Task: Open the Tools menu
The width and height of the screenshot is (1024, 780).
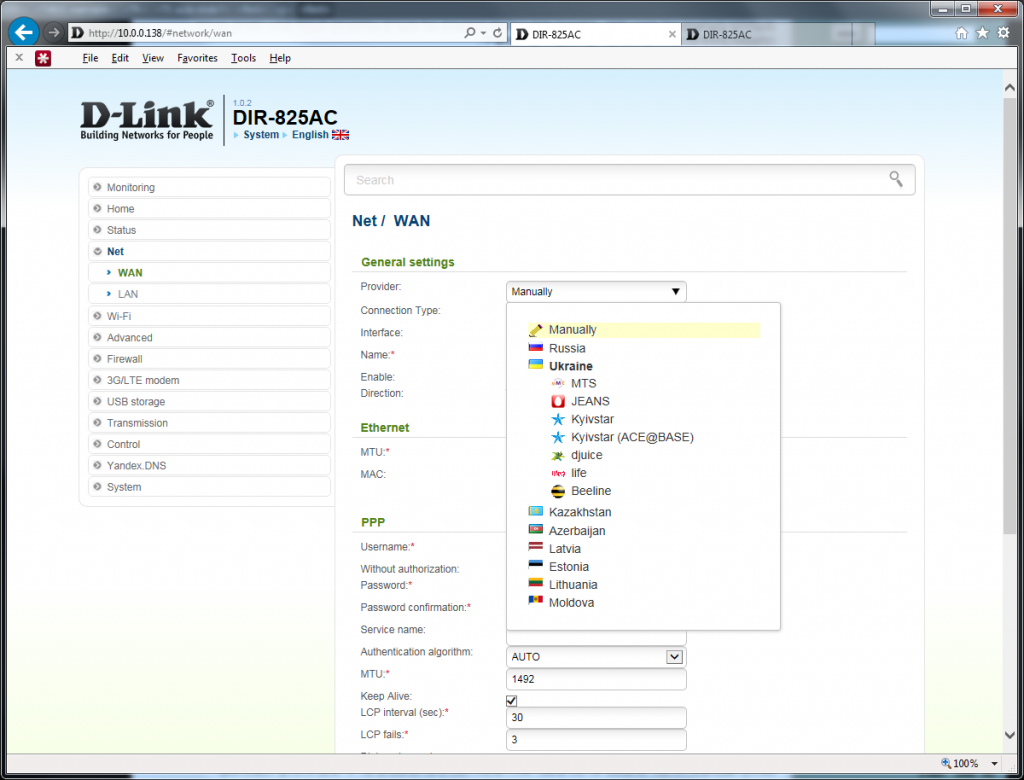Action: (243, 58)
